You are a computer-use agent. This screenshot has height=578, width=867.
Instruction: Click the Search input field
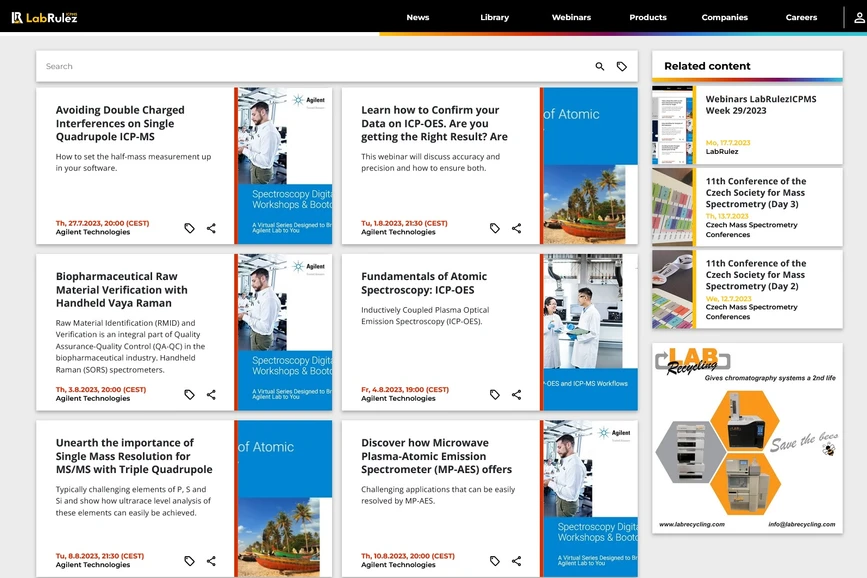315,66
